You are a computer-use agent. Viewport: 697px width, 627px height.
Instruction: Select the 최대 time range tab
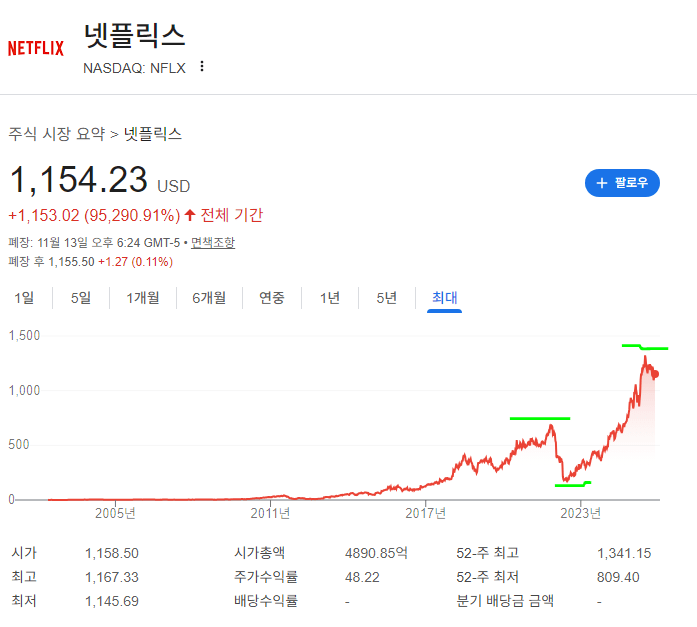pos(445,298)
